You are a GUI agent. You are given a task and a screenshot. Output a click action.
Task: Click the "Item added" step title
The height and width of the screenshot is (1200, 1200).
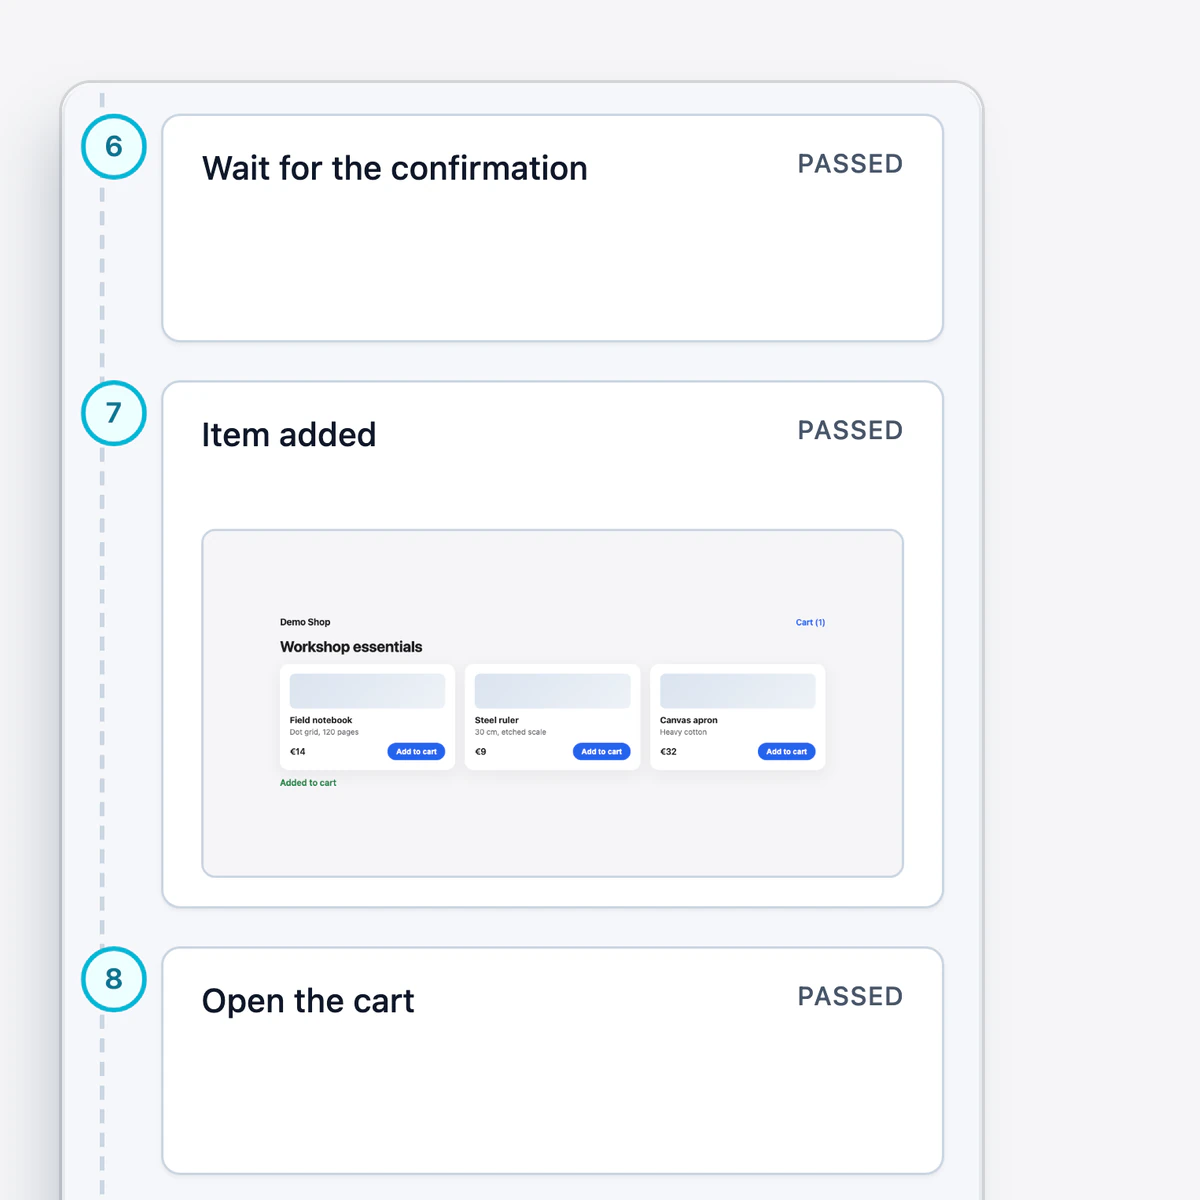pos(289,435)
